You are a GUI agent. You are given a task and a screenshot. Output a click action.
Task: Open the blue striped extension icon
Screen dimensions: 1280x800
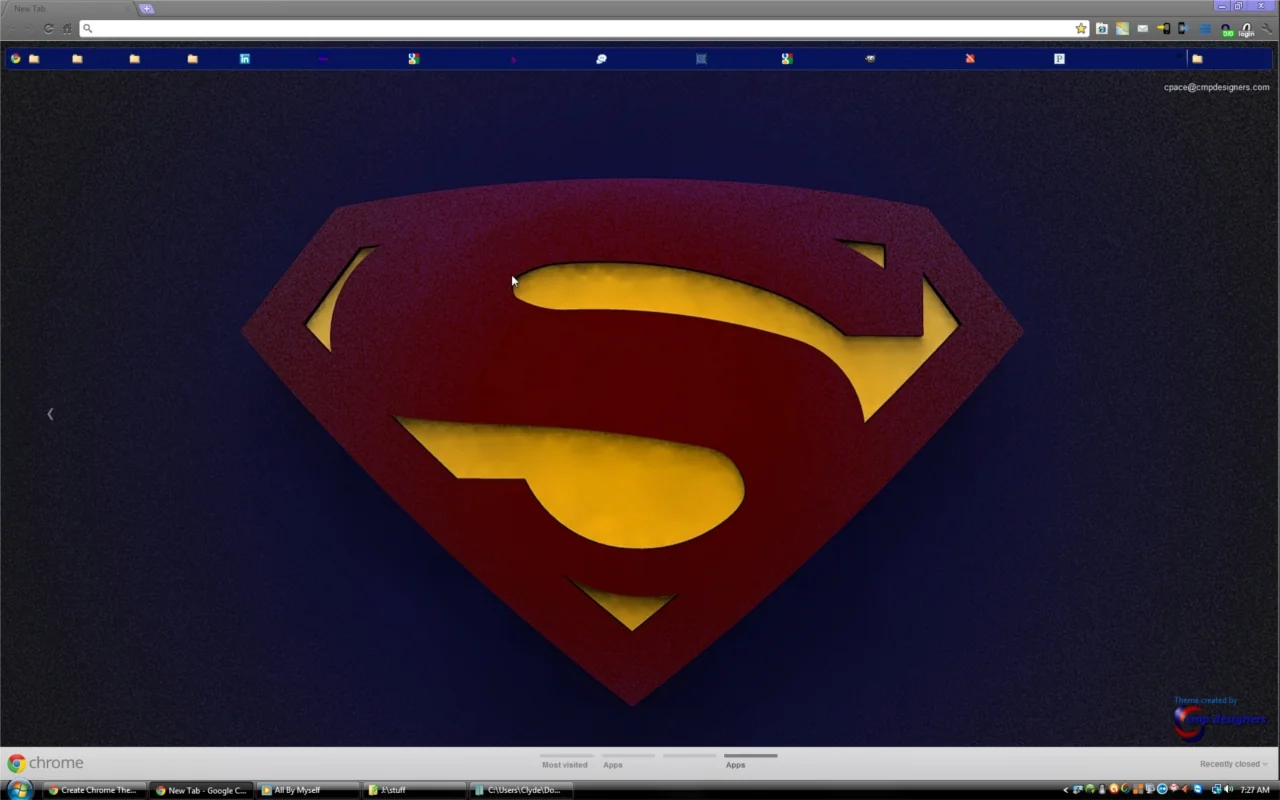click(1205, 29)
